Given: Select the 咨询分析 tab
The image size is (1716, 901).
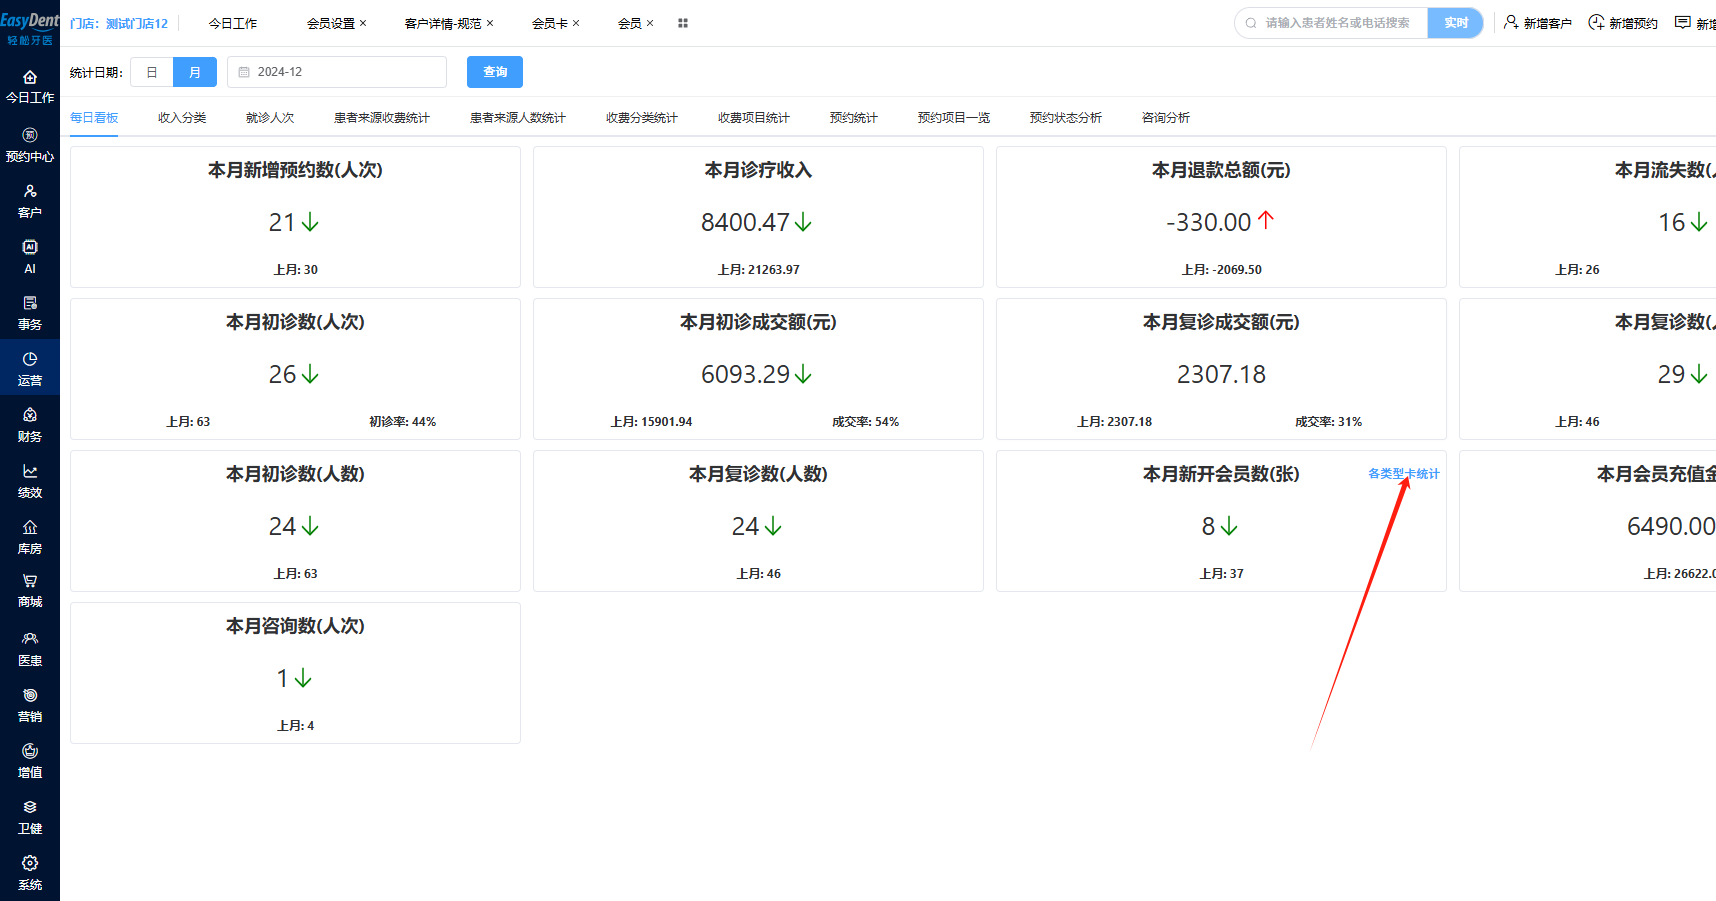Looking at the screenshot, I should pos(1166,118).
